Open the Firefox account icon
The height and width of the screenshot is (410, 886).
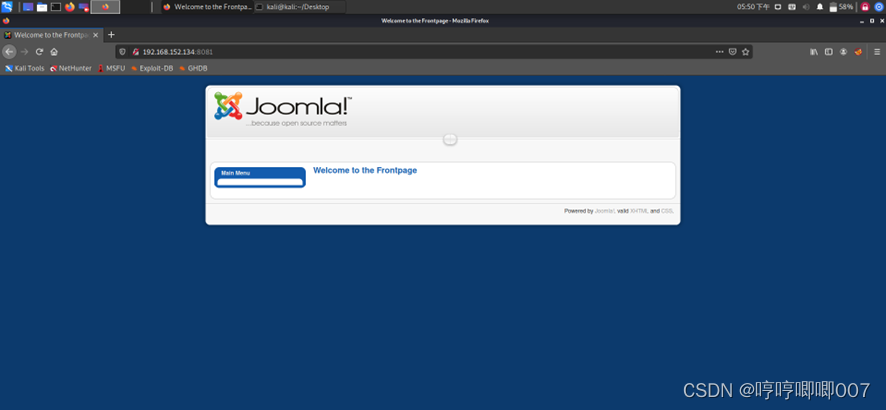coord(843,51)
